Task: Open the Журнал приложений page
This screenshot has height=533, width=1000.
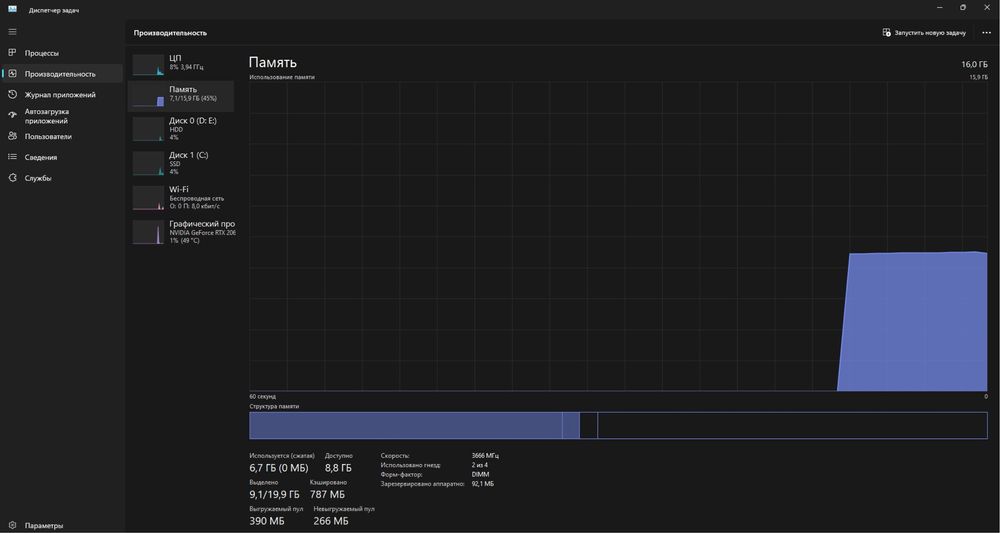Action: click(62, 94)
